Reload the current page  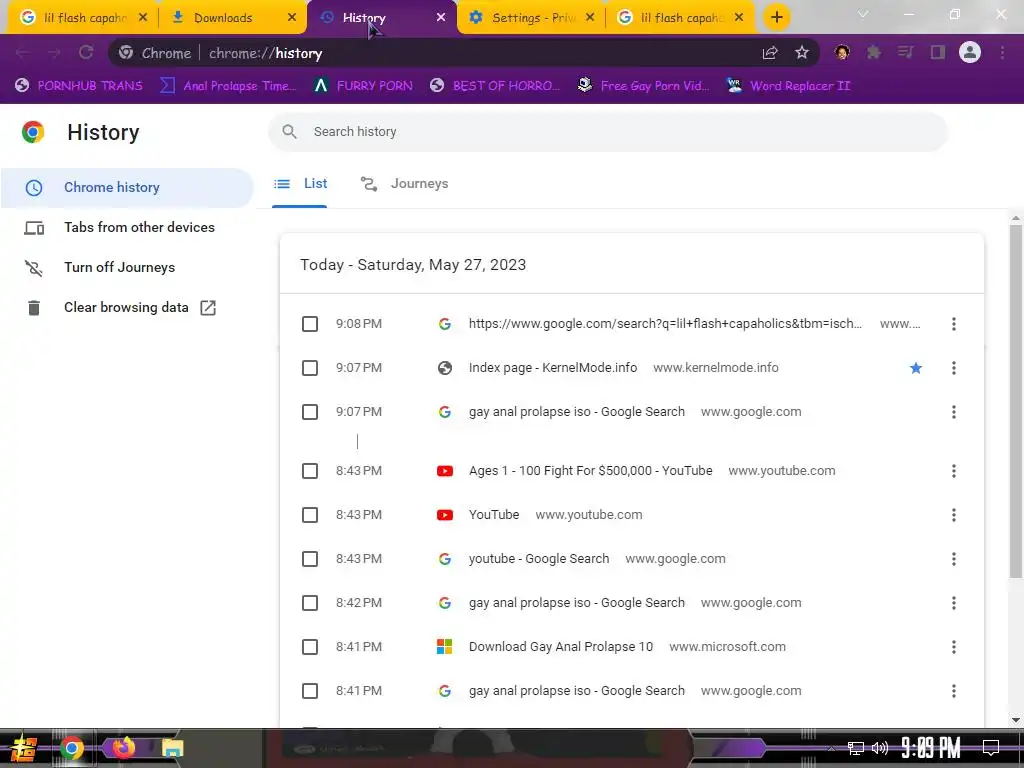click(86, 53)
